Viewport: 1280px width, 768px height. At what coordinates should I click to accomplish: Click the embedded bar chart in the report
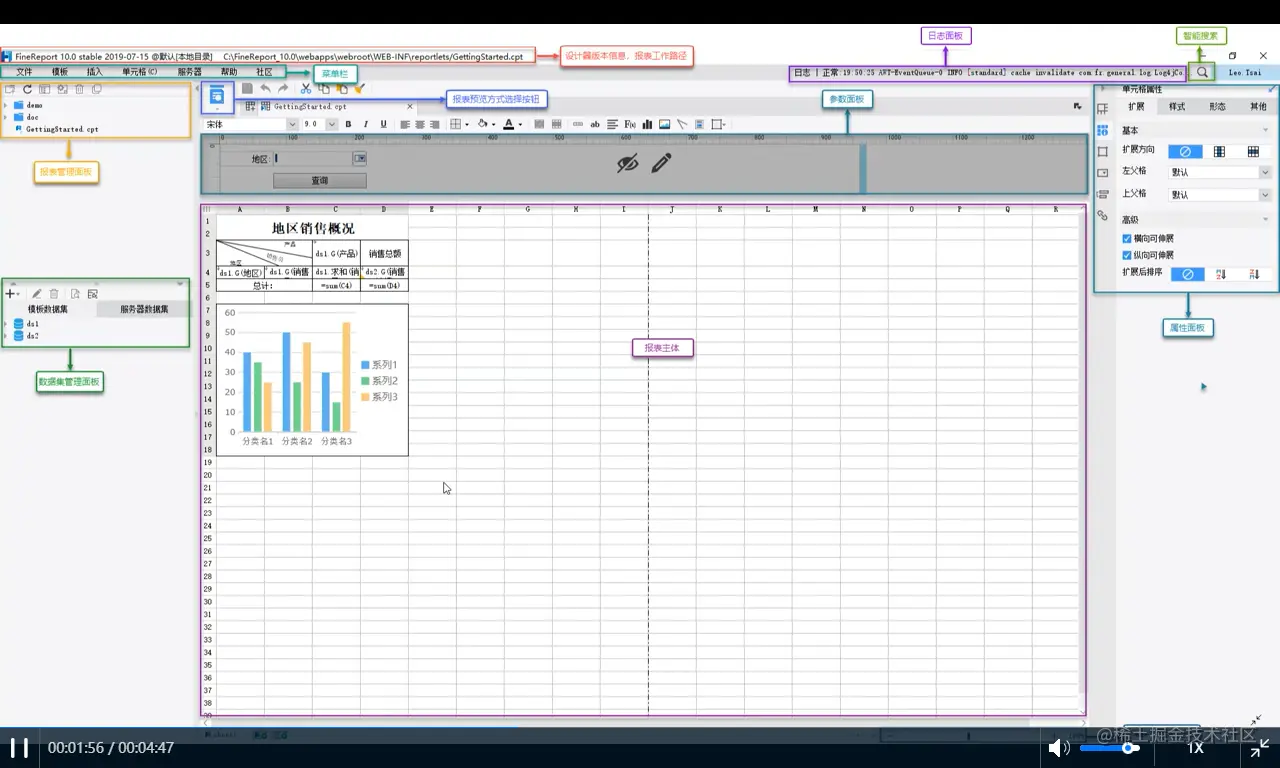tap(312, 380)
